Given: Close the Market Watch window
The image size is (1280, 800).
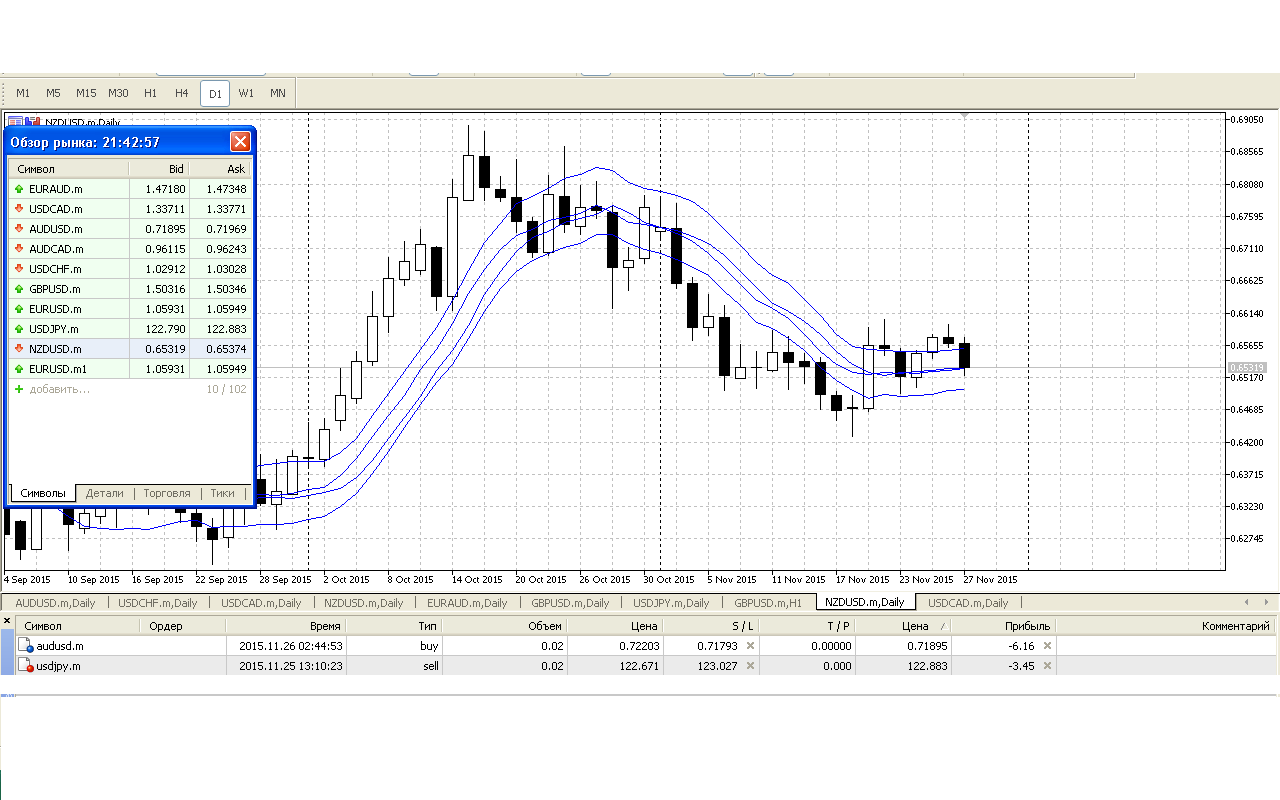Looking at the screenshot, I should 240,141.
